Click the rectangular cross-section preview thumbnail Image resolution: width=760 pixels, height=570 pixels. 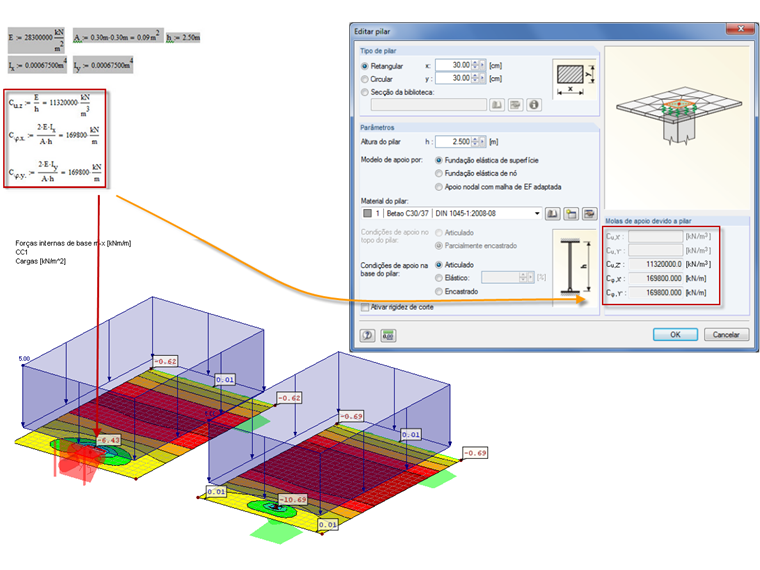pyautogui.click(x=574, y=79)
